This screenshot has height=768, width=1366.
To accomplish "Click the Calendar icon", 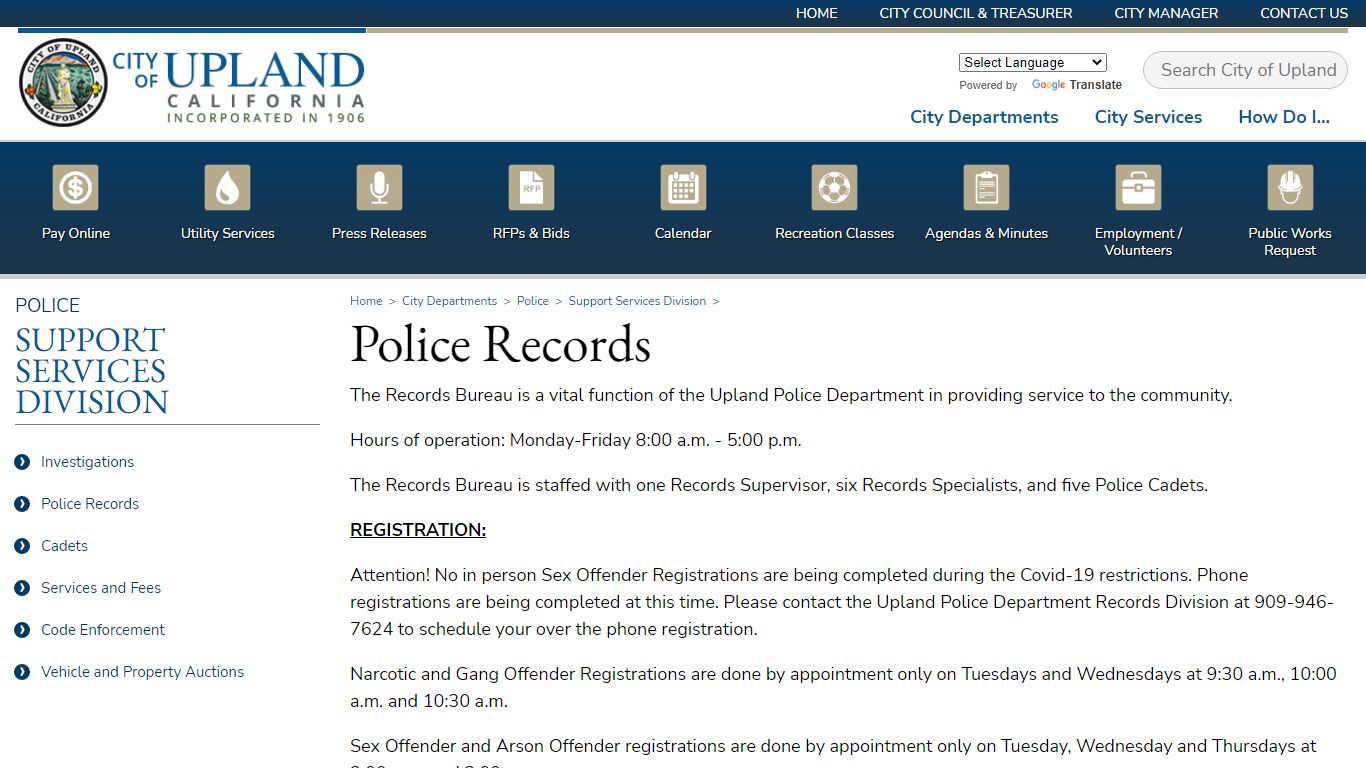I will 683,187.
